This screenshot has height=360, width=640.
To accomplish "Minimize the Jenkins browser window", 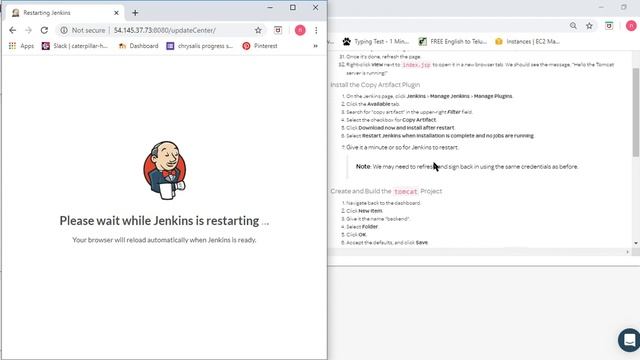I will coord(270,7).
